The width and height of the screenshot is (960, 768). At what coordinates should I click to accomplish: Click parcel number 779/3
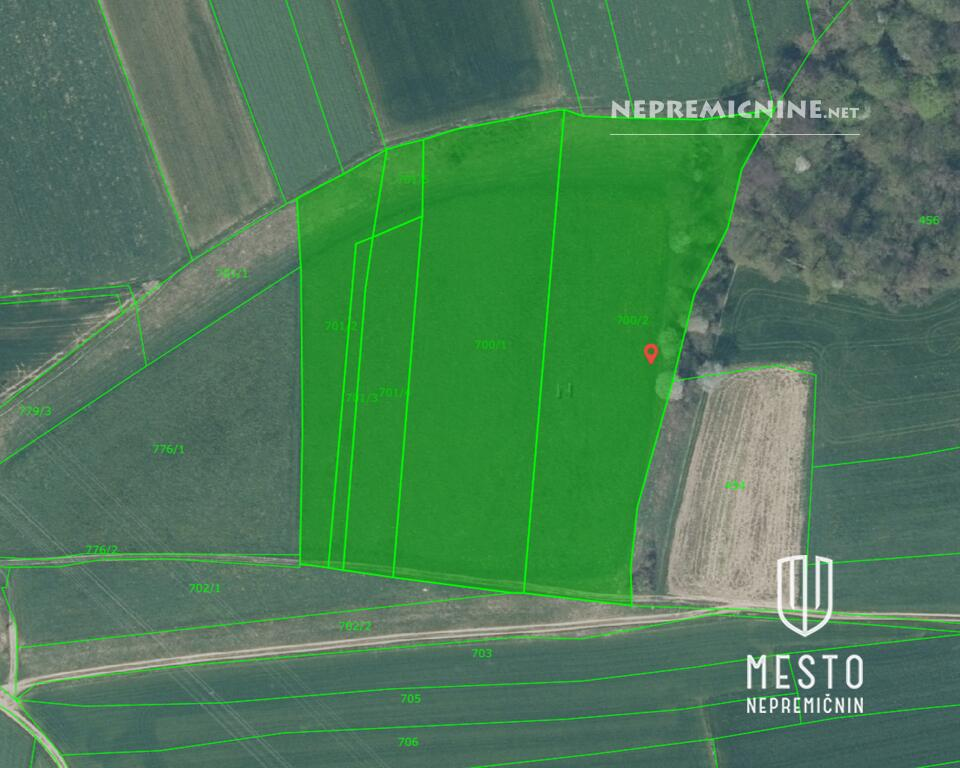click(34, 411)
